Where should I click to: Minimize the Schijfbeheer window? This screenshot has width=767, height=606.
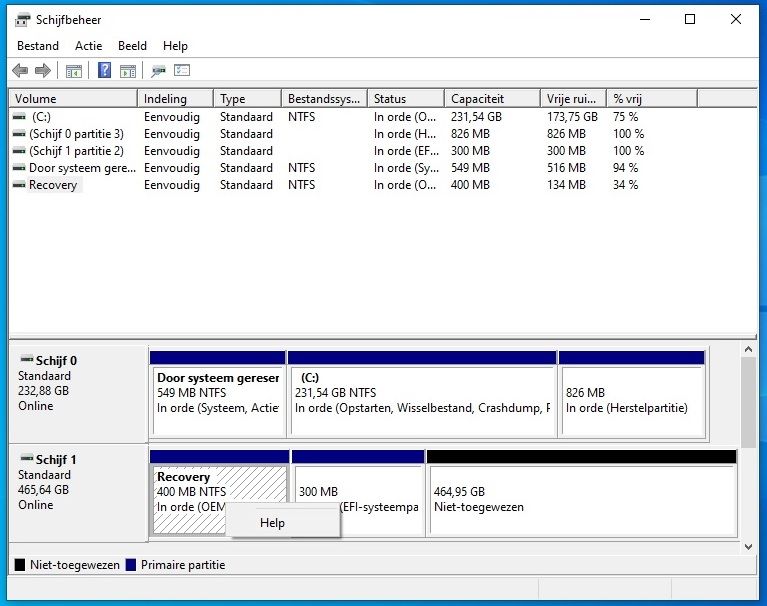point(645,19)
